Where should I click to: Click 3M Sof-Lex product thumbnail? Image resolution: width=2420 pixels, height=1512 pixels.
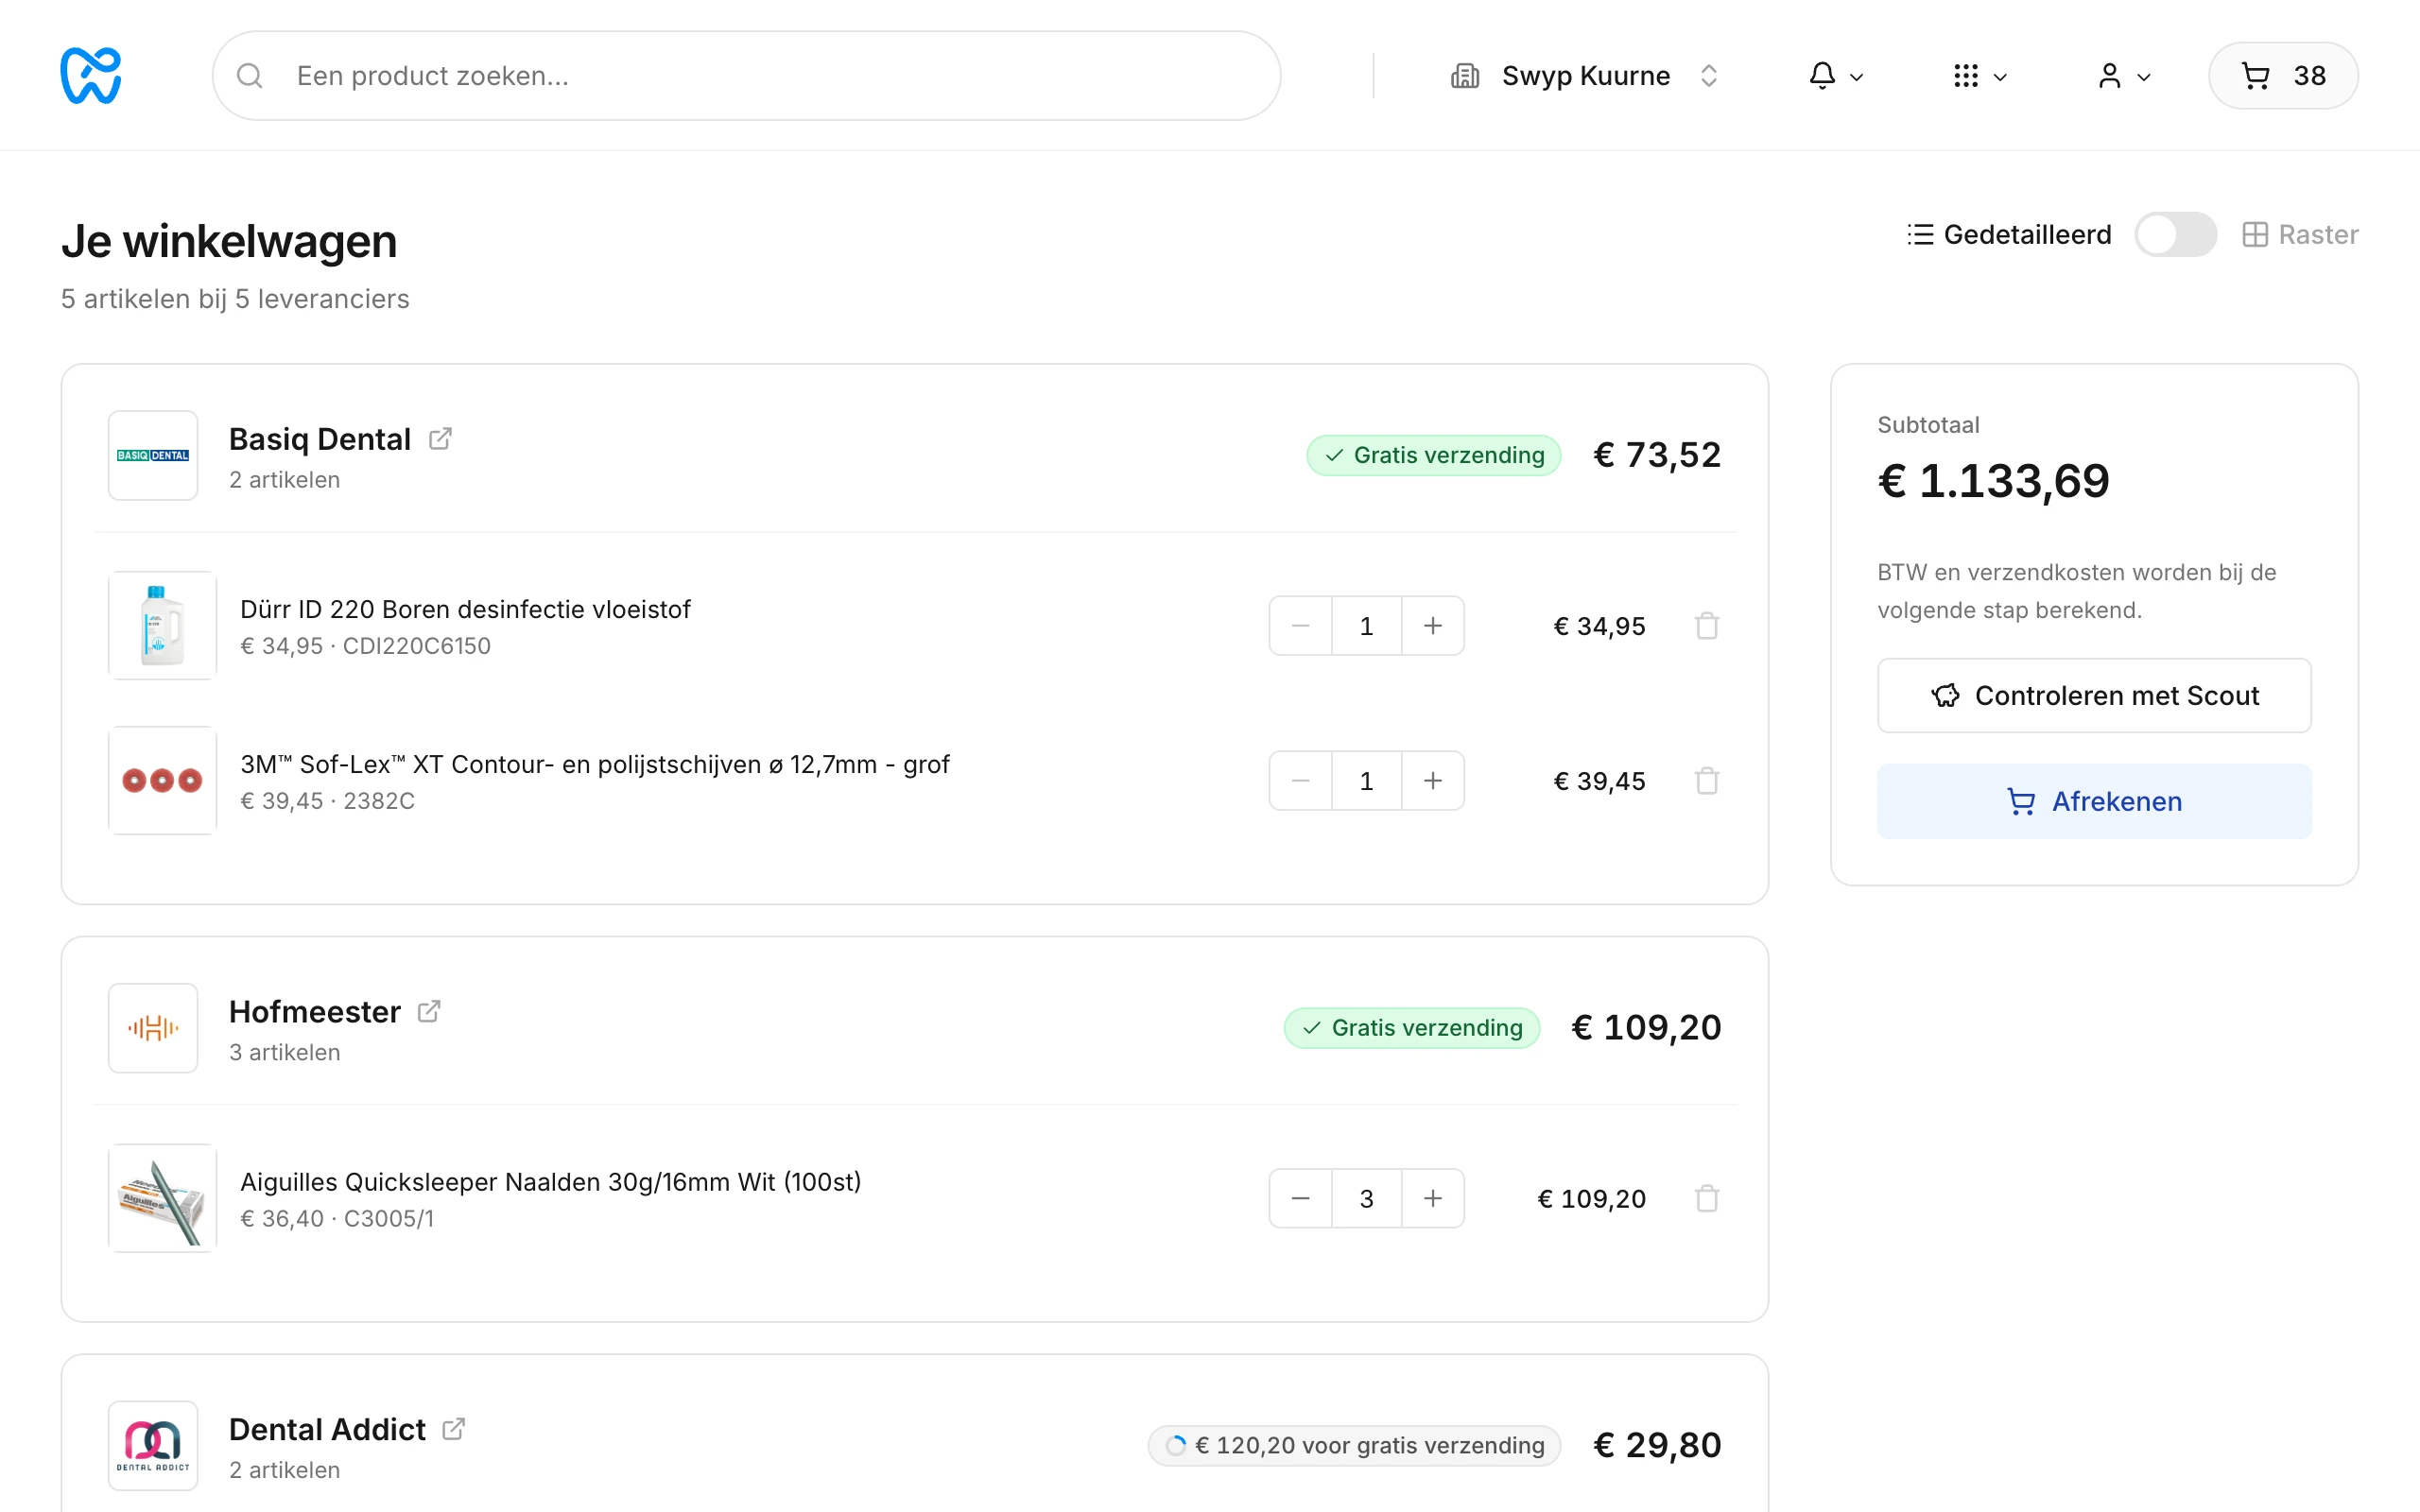click(163, 781)
